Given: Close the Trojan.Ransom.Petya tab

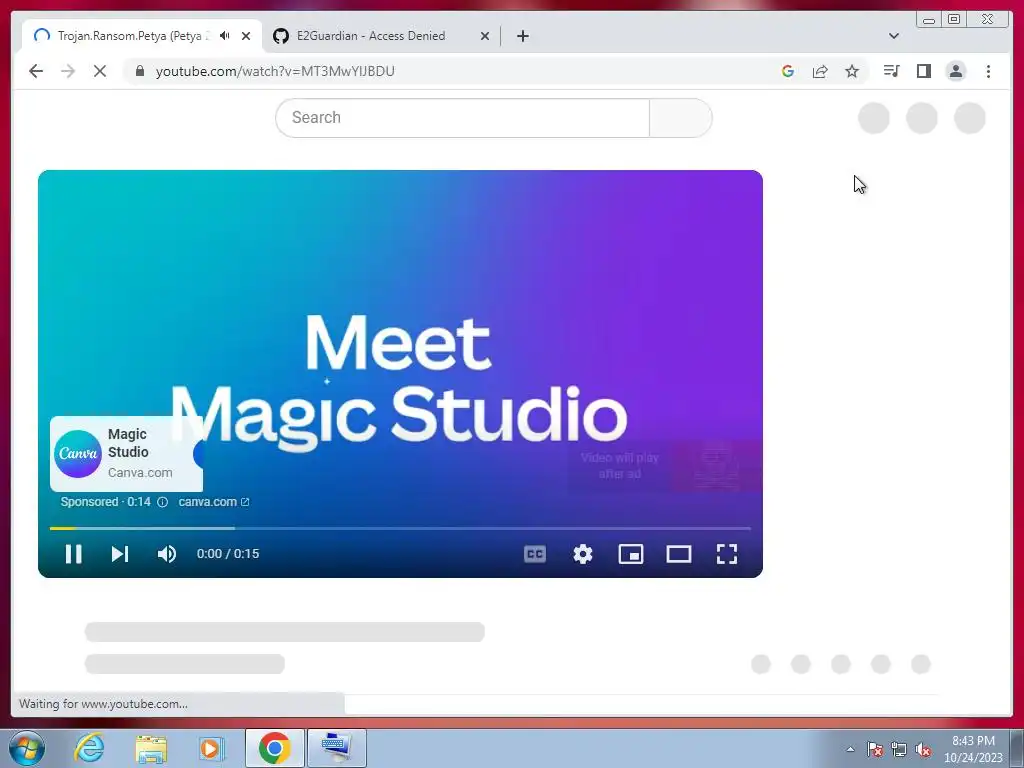Looking at the screenshot, I should [x=246, y=36].
